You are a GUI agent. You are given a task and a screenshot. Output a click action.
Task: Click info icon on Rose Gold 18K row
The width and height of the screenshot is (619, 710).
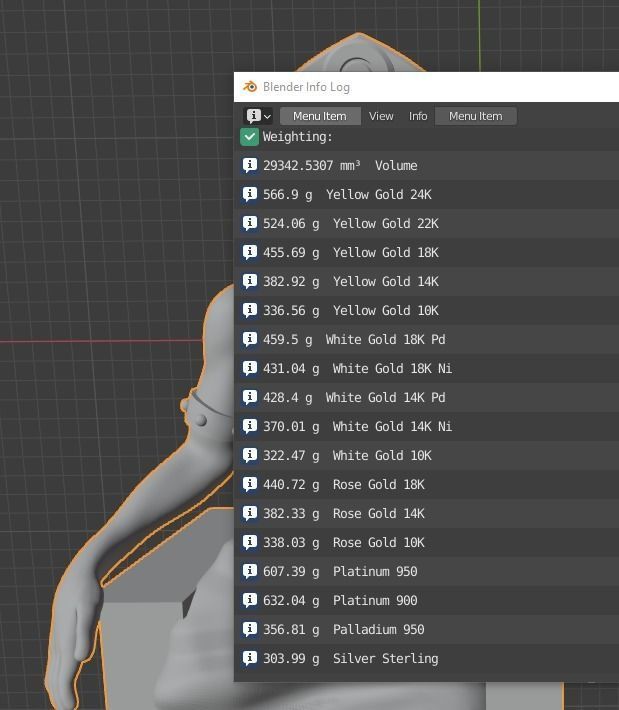point(250,484)
